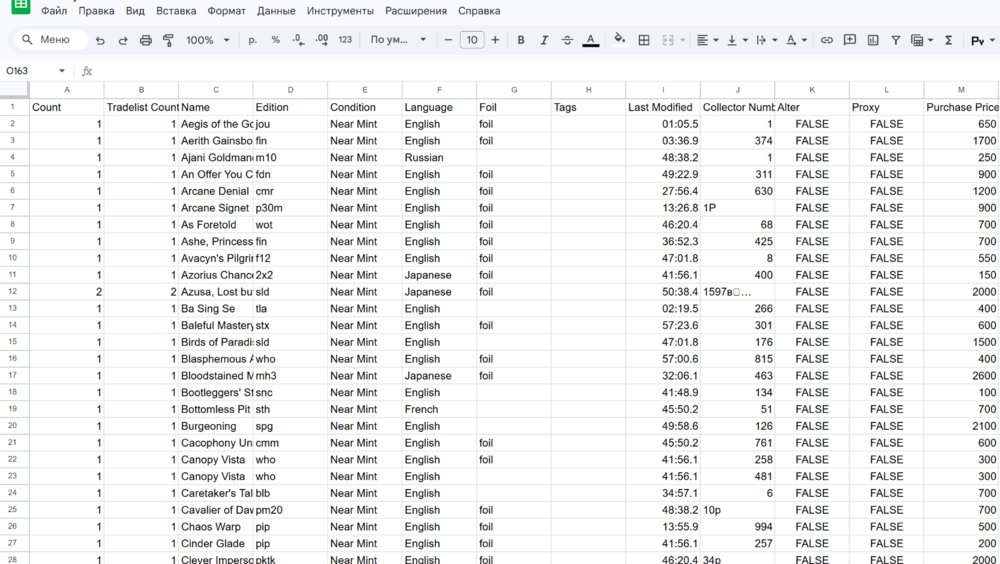Viewport: 1000px width, 564px height.
Task: Toggle italic formatting
Action: (x=544, y=40)
